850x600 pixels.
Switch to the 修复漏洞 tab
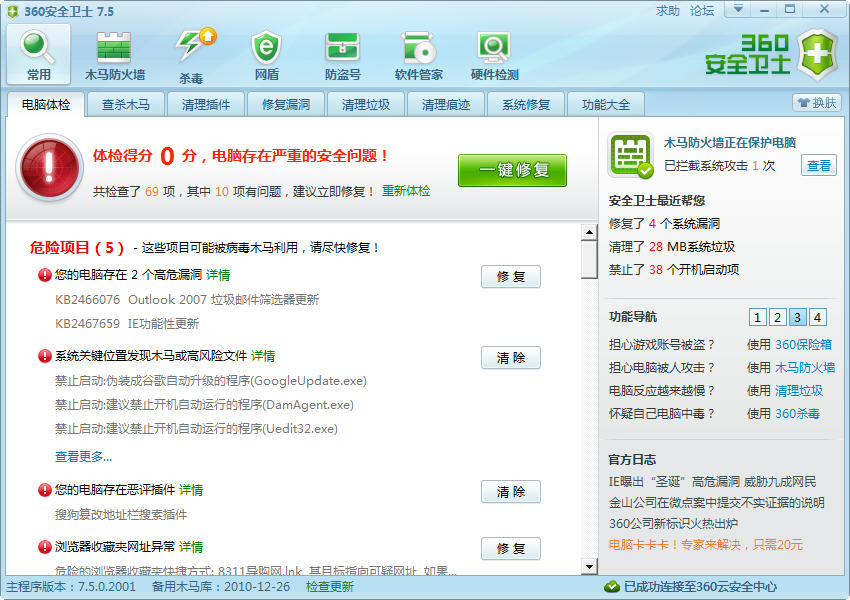coord(286,104)
